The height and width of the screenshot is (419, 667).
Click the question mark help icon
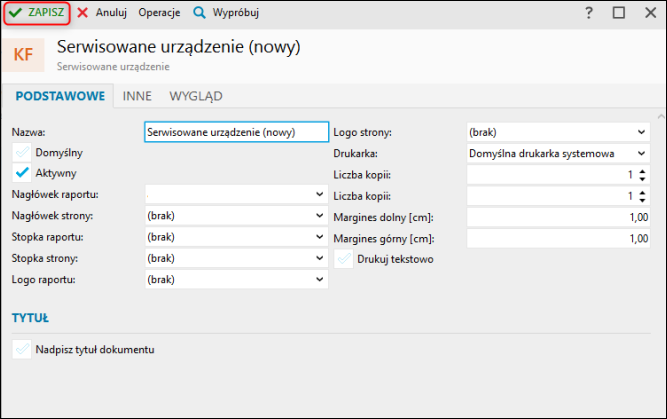(589, 13)
